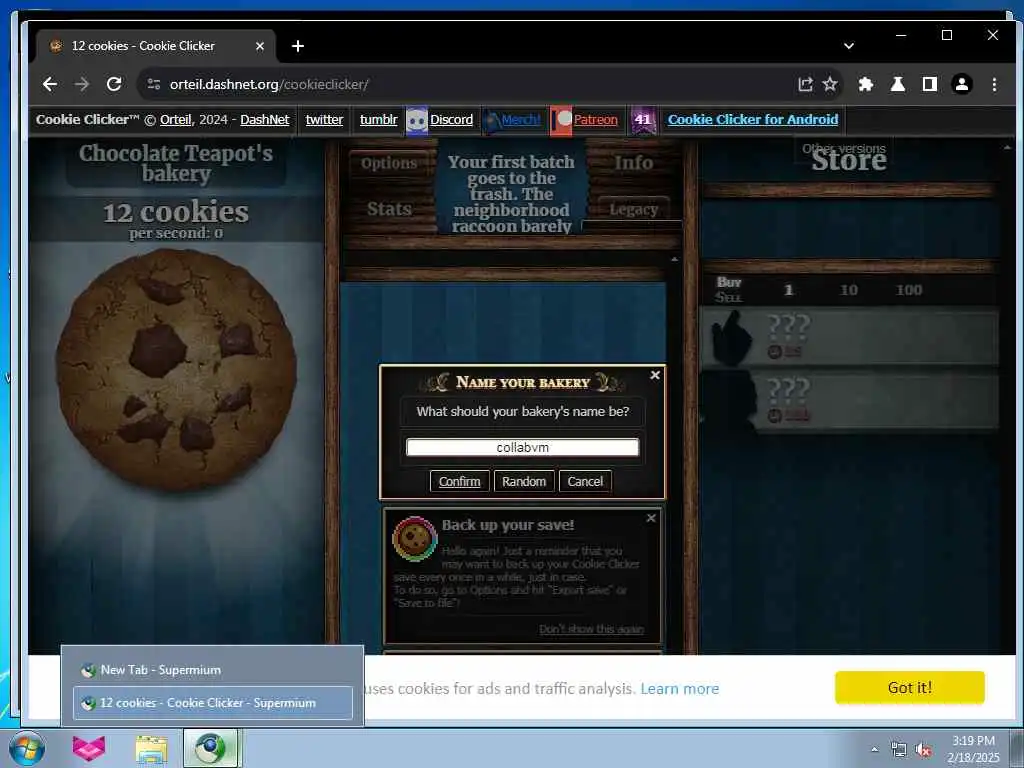Viewport: 1024px width, 768px height.
Task: Click the Discord icon in top bar
Action: (x=417, y=120)
